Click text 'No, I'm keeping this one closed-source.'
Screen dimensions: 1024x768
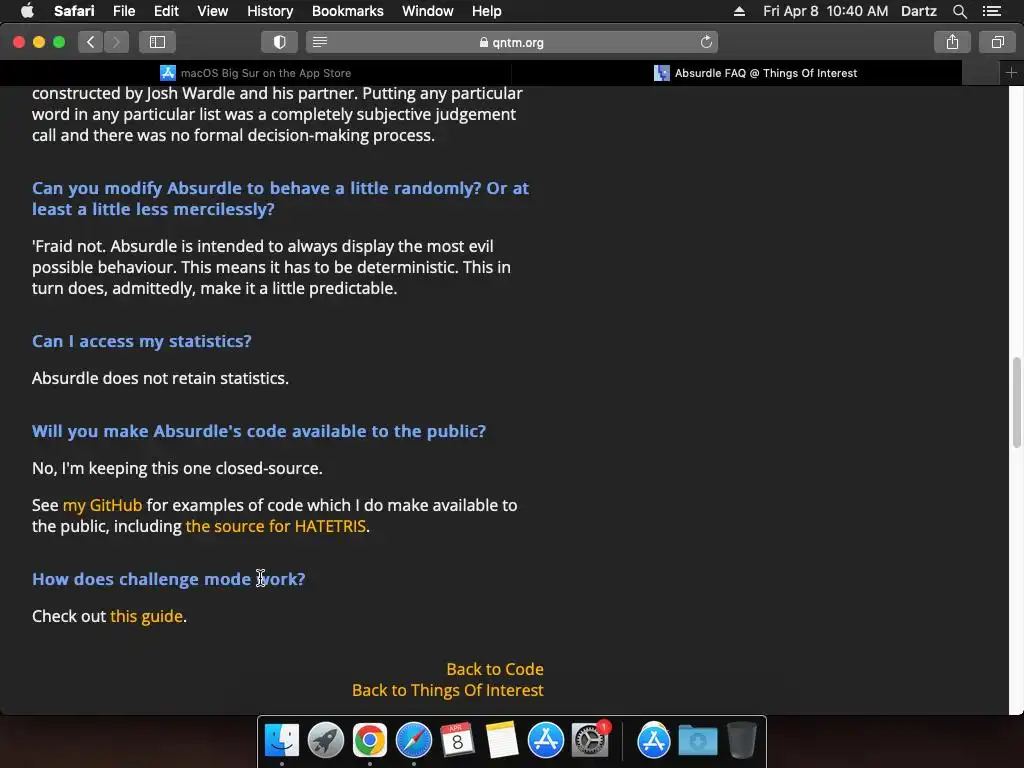(177, 468)
